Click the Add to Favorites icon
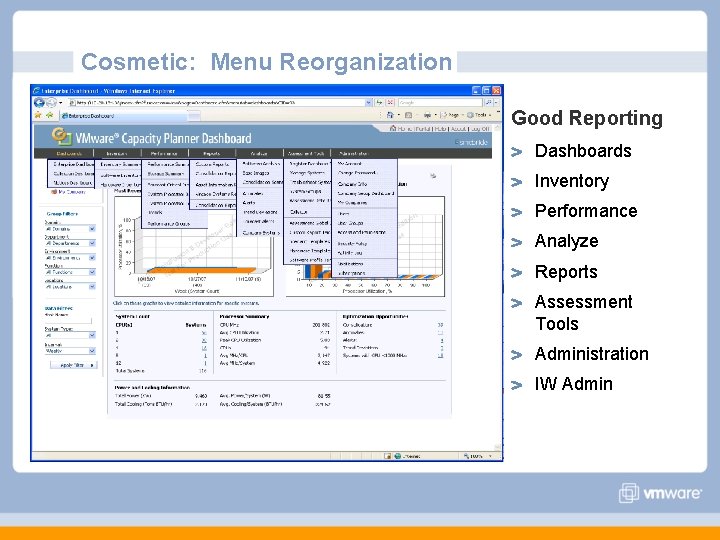The image size is (720, 540). (x=49, y=115)
